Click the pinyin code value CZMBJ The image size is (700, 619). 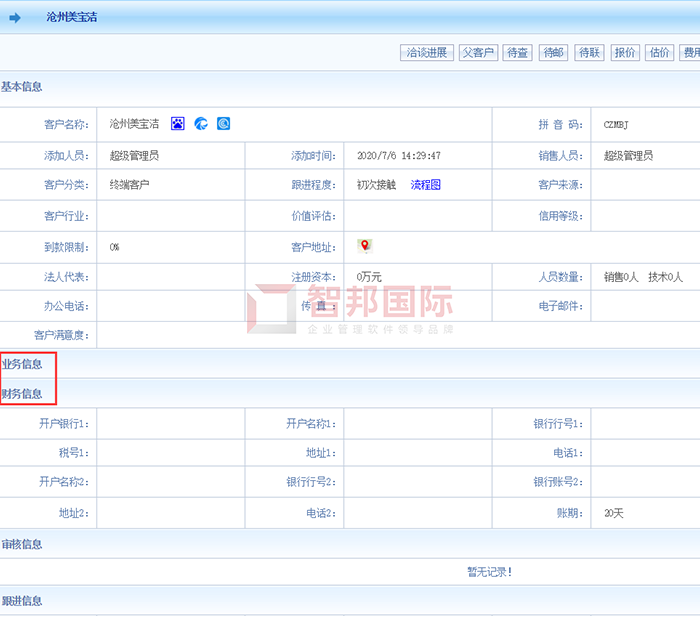tap(616, 125)
